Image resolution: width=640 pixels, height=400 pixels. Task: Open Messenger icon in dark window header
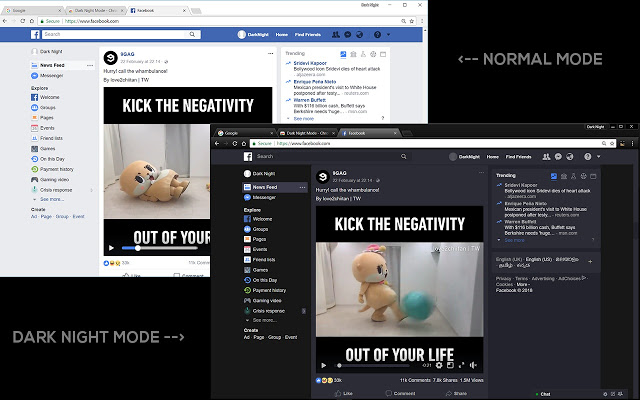(x=558, y=157)
